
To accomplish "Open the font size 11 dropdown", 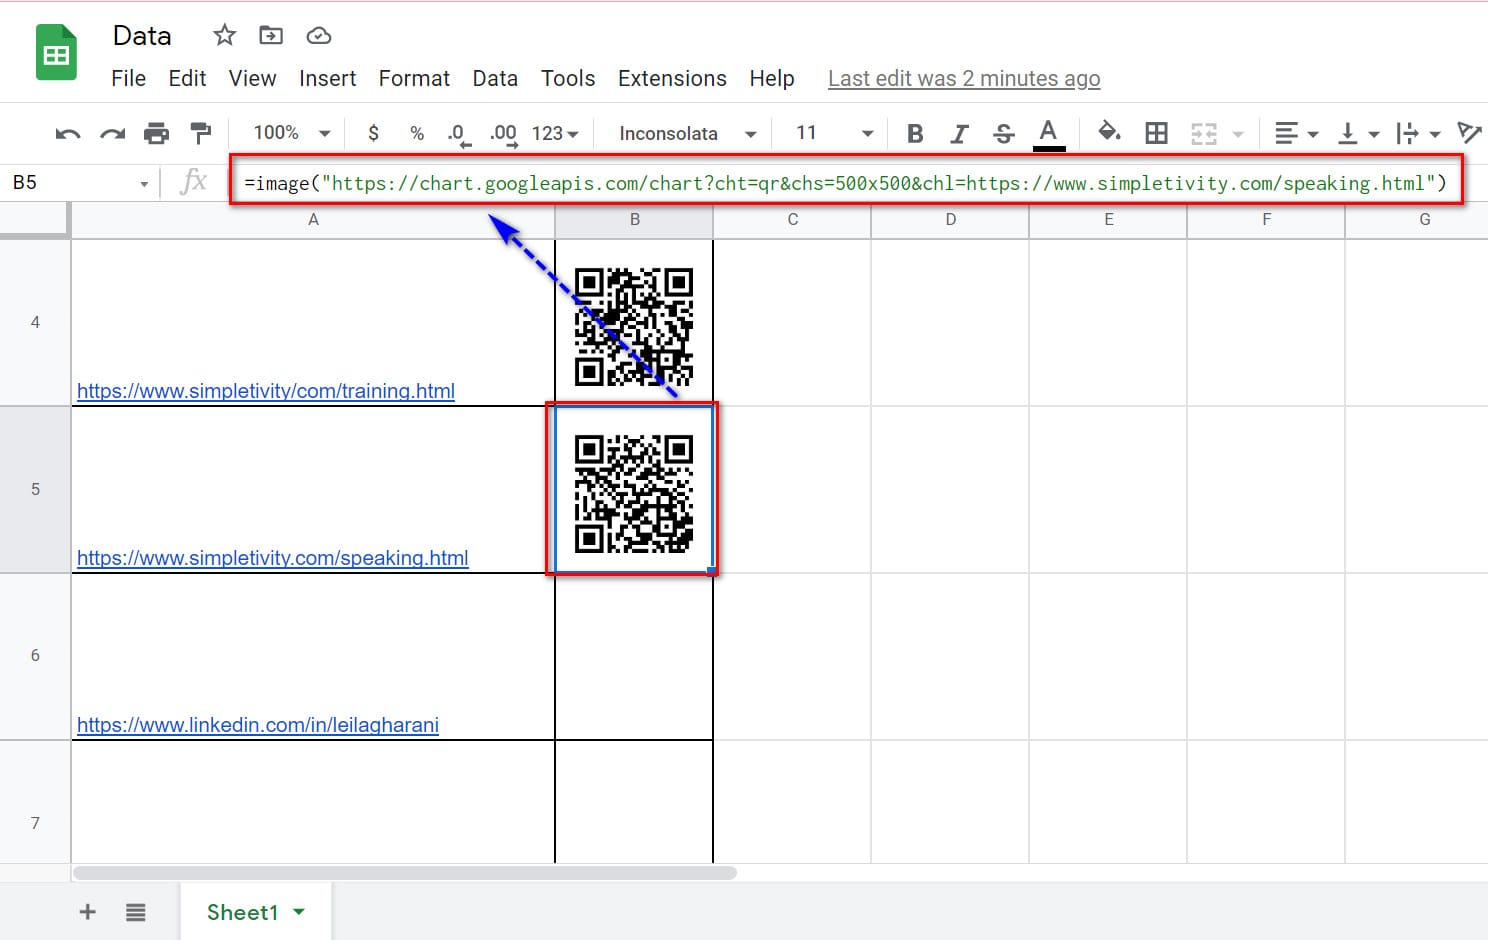I will tap(833, 133).
